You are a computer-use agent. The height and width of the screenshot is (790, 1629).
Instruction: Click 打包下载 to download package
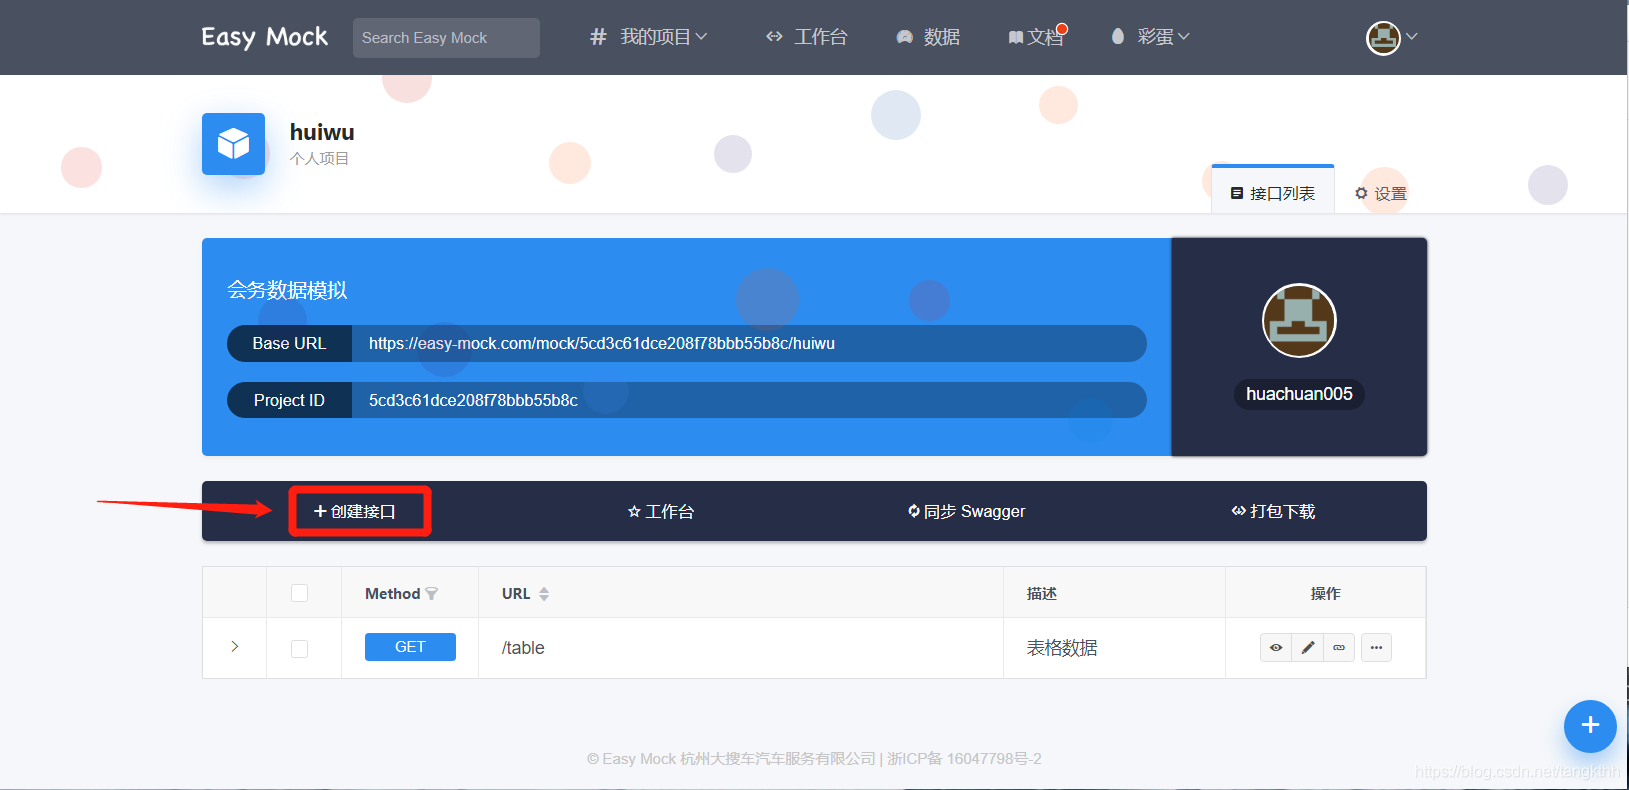(x=1273, y=511)
